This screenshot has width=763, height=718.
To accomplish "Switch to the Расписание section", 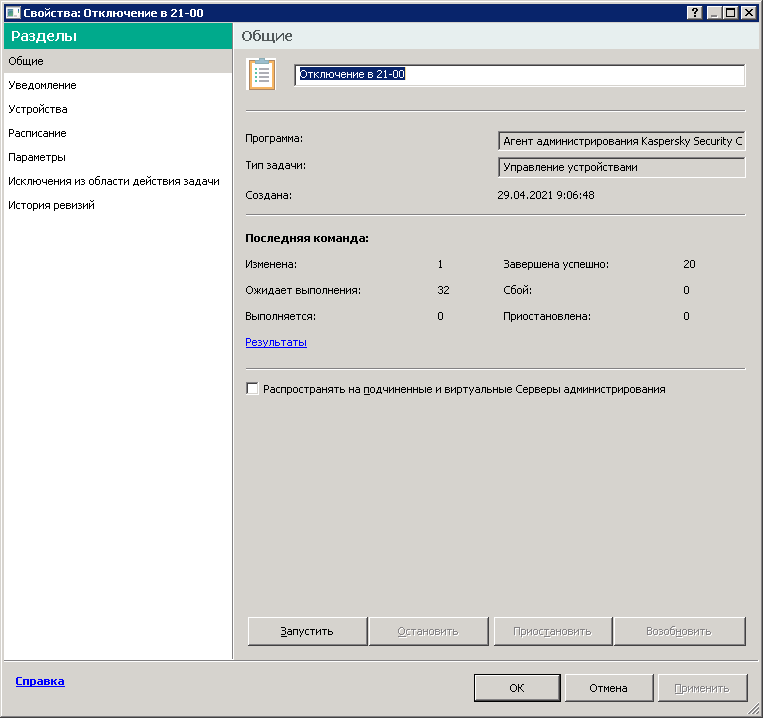I will 118,133.
